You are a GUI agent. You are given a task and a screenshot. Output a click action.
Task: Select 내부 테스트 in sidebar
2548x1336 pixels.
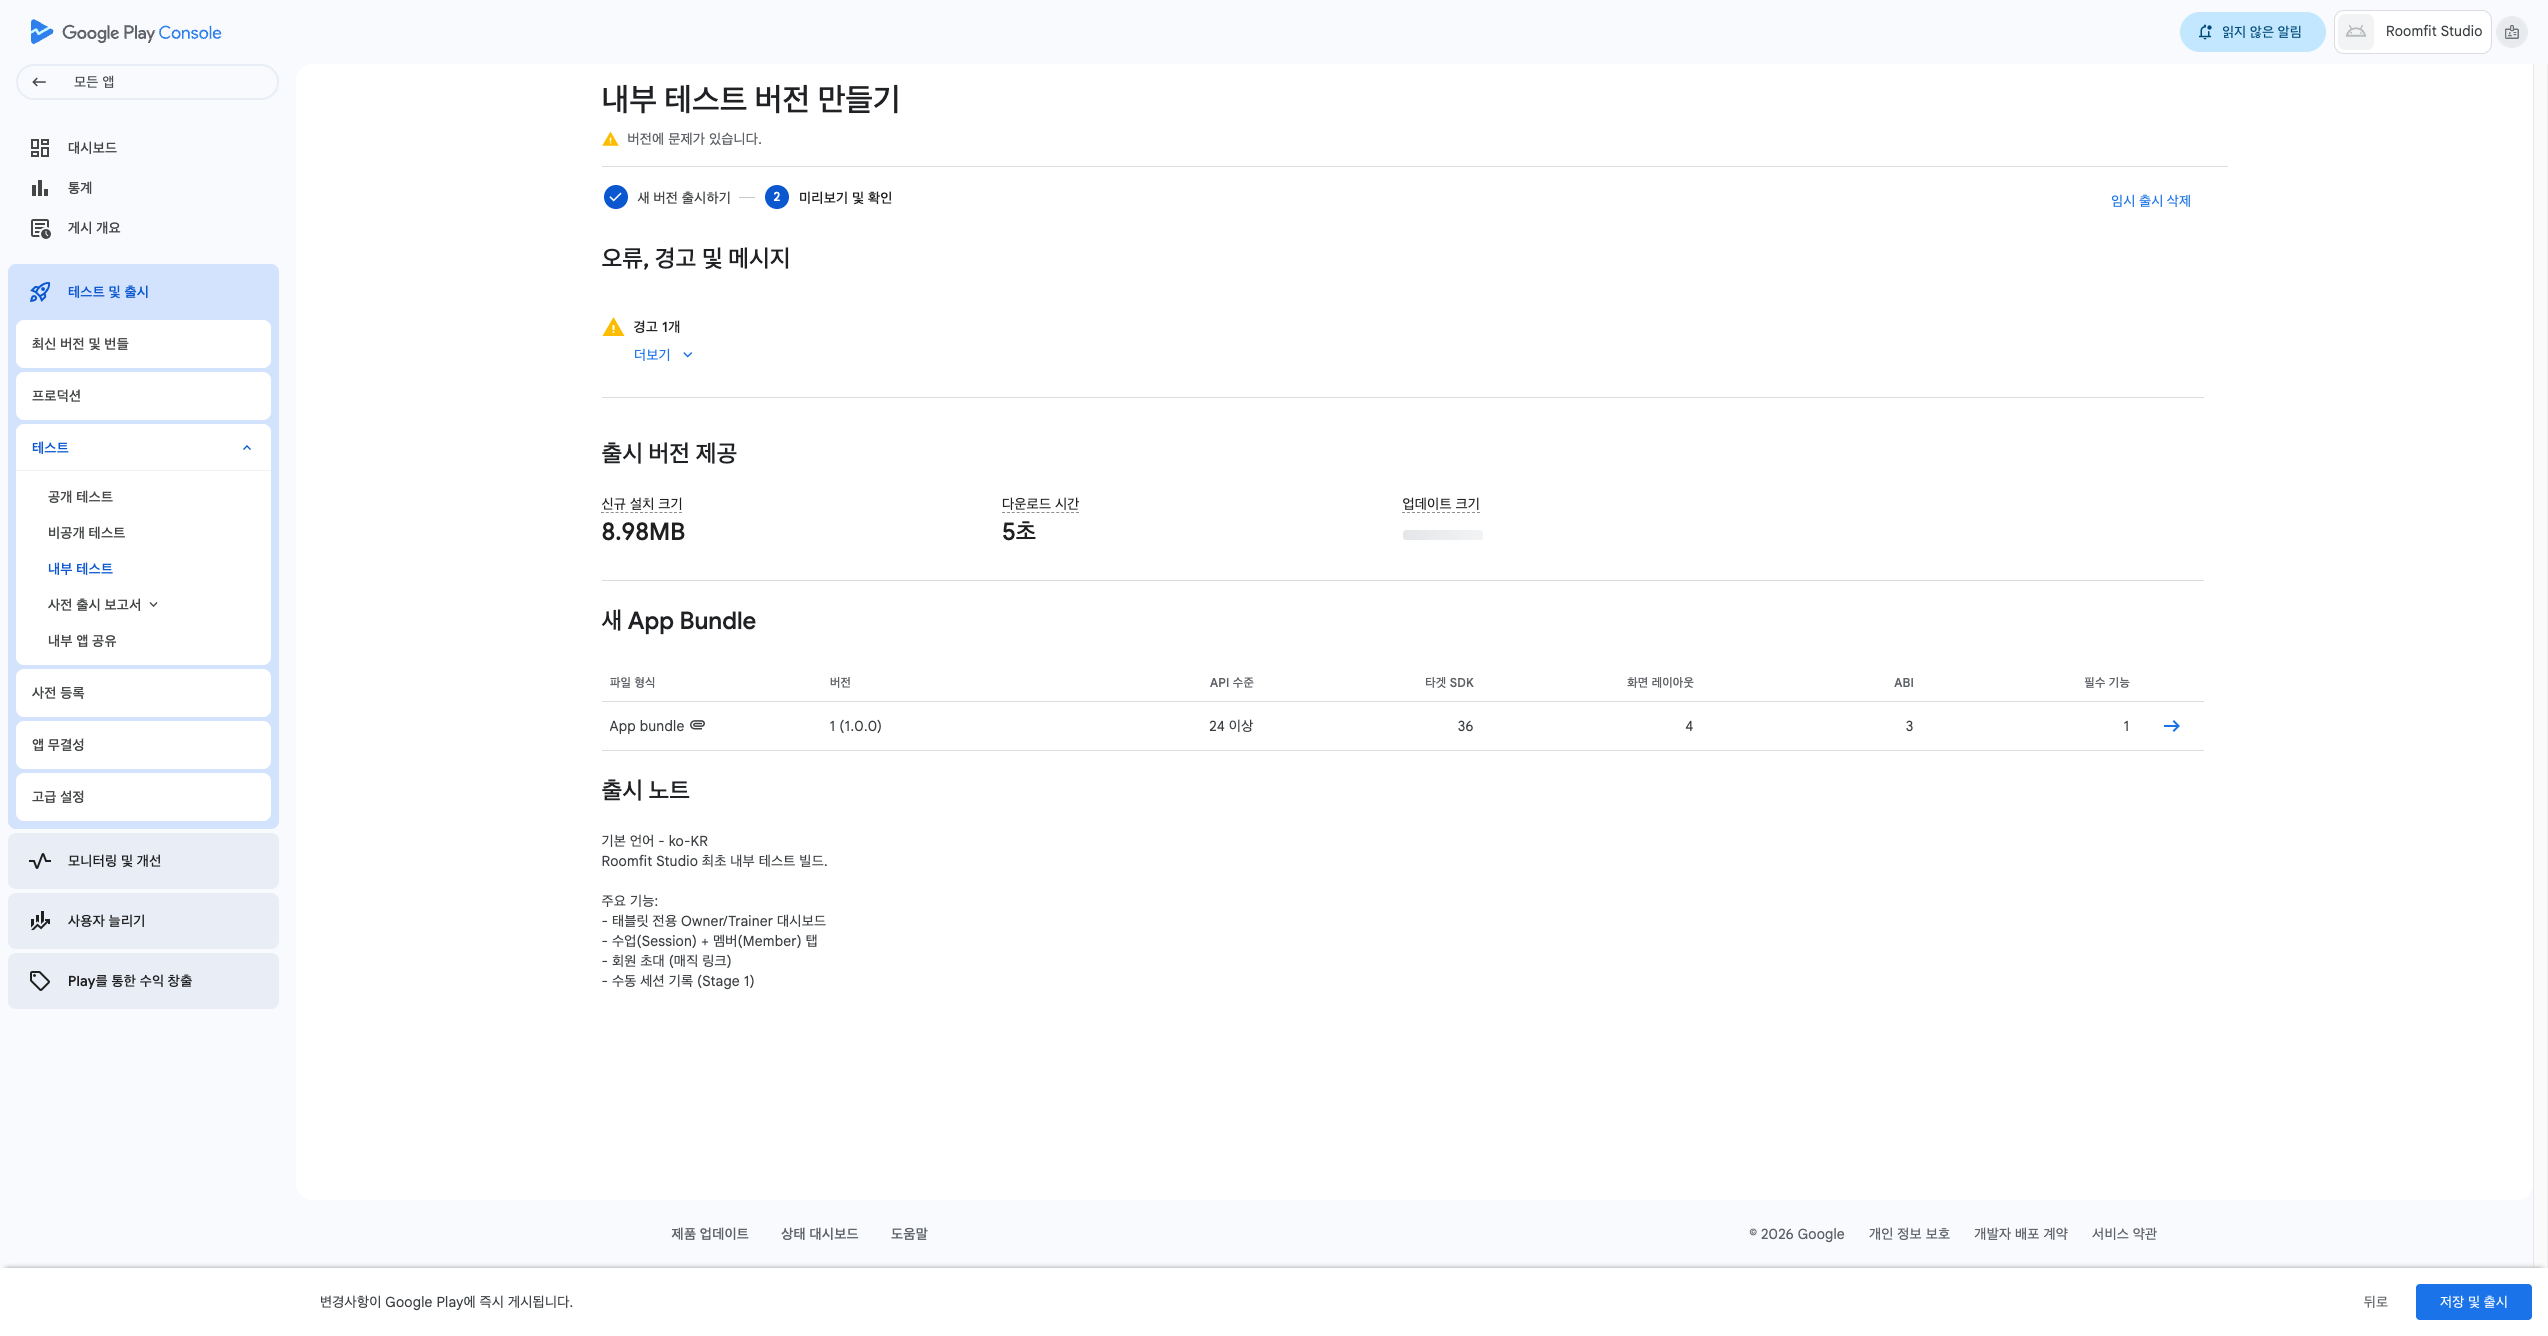pyautogui.click(x=80, y=569)
